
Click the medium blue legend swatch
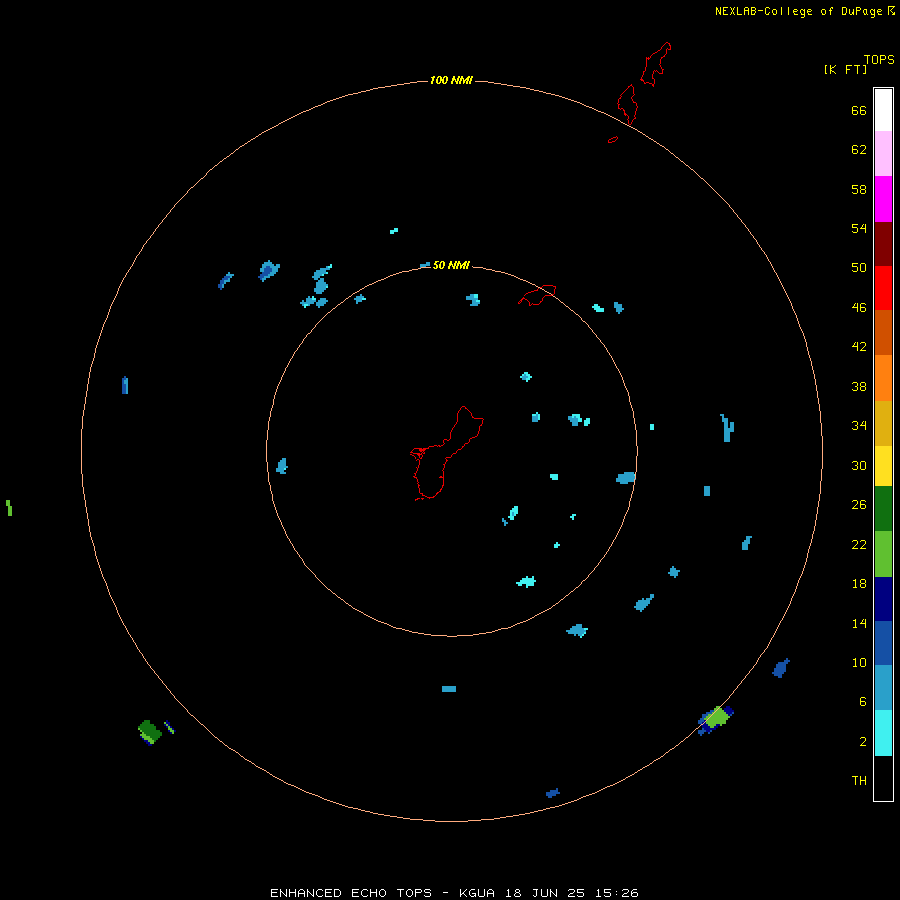883,643
